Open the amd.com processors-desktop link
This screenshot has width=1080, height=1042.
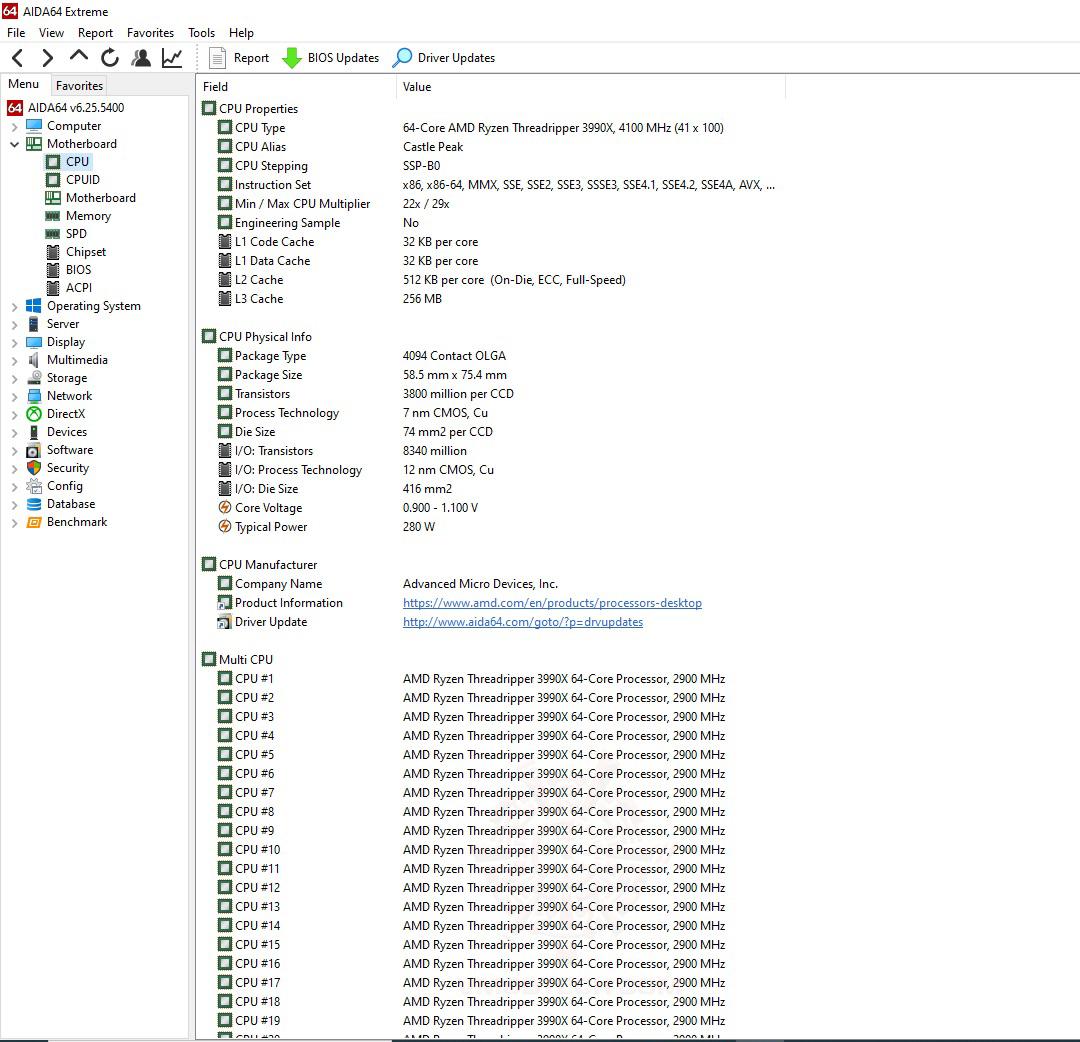point(552,603)
